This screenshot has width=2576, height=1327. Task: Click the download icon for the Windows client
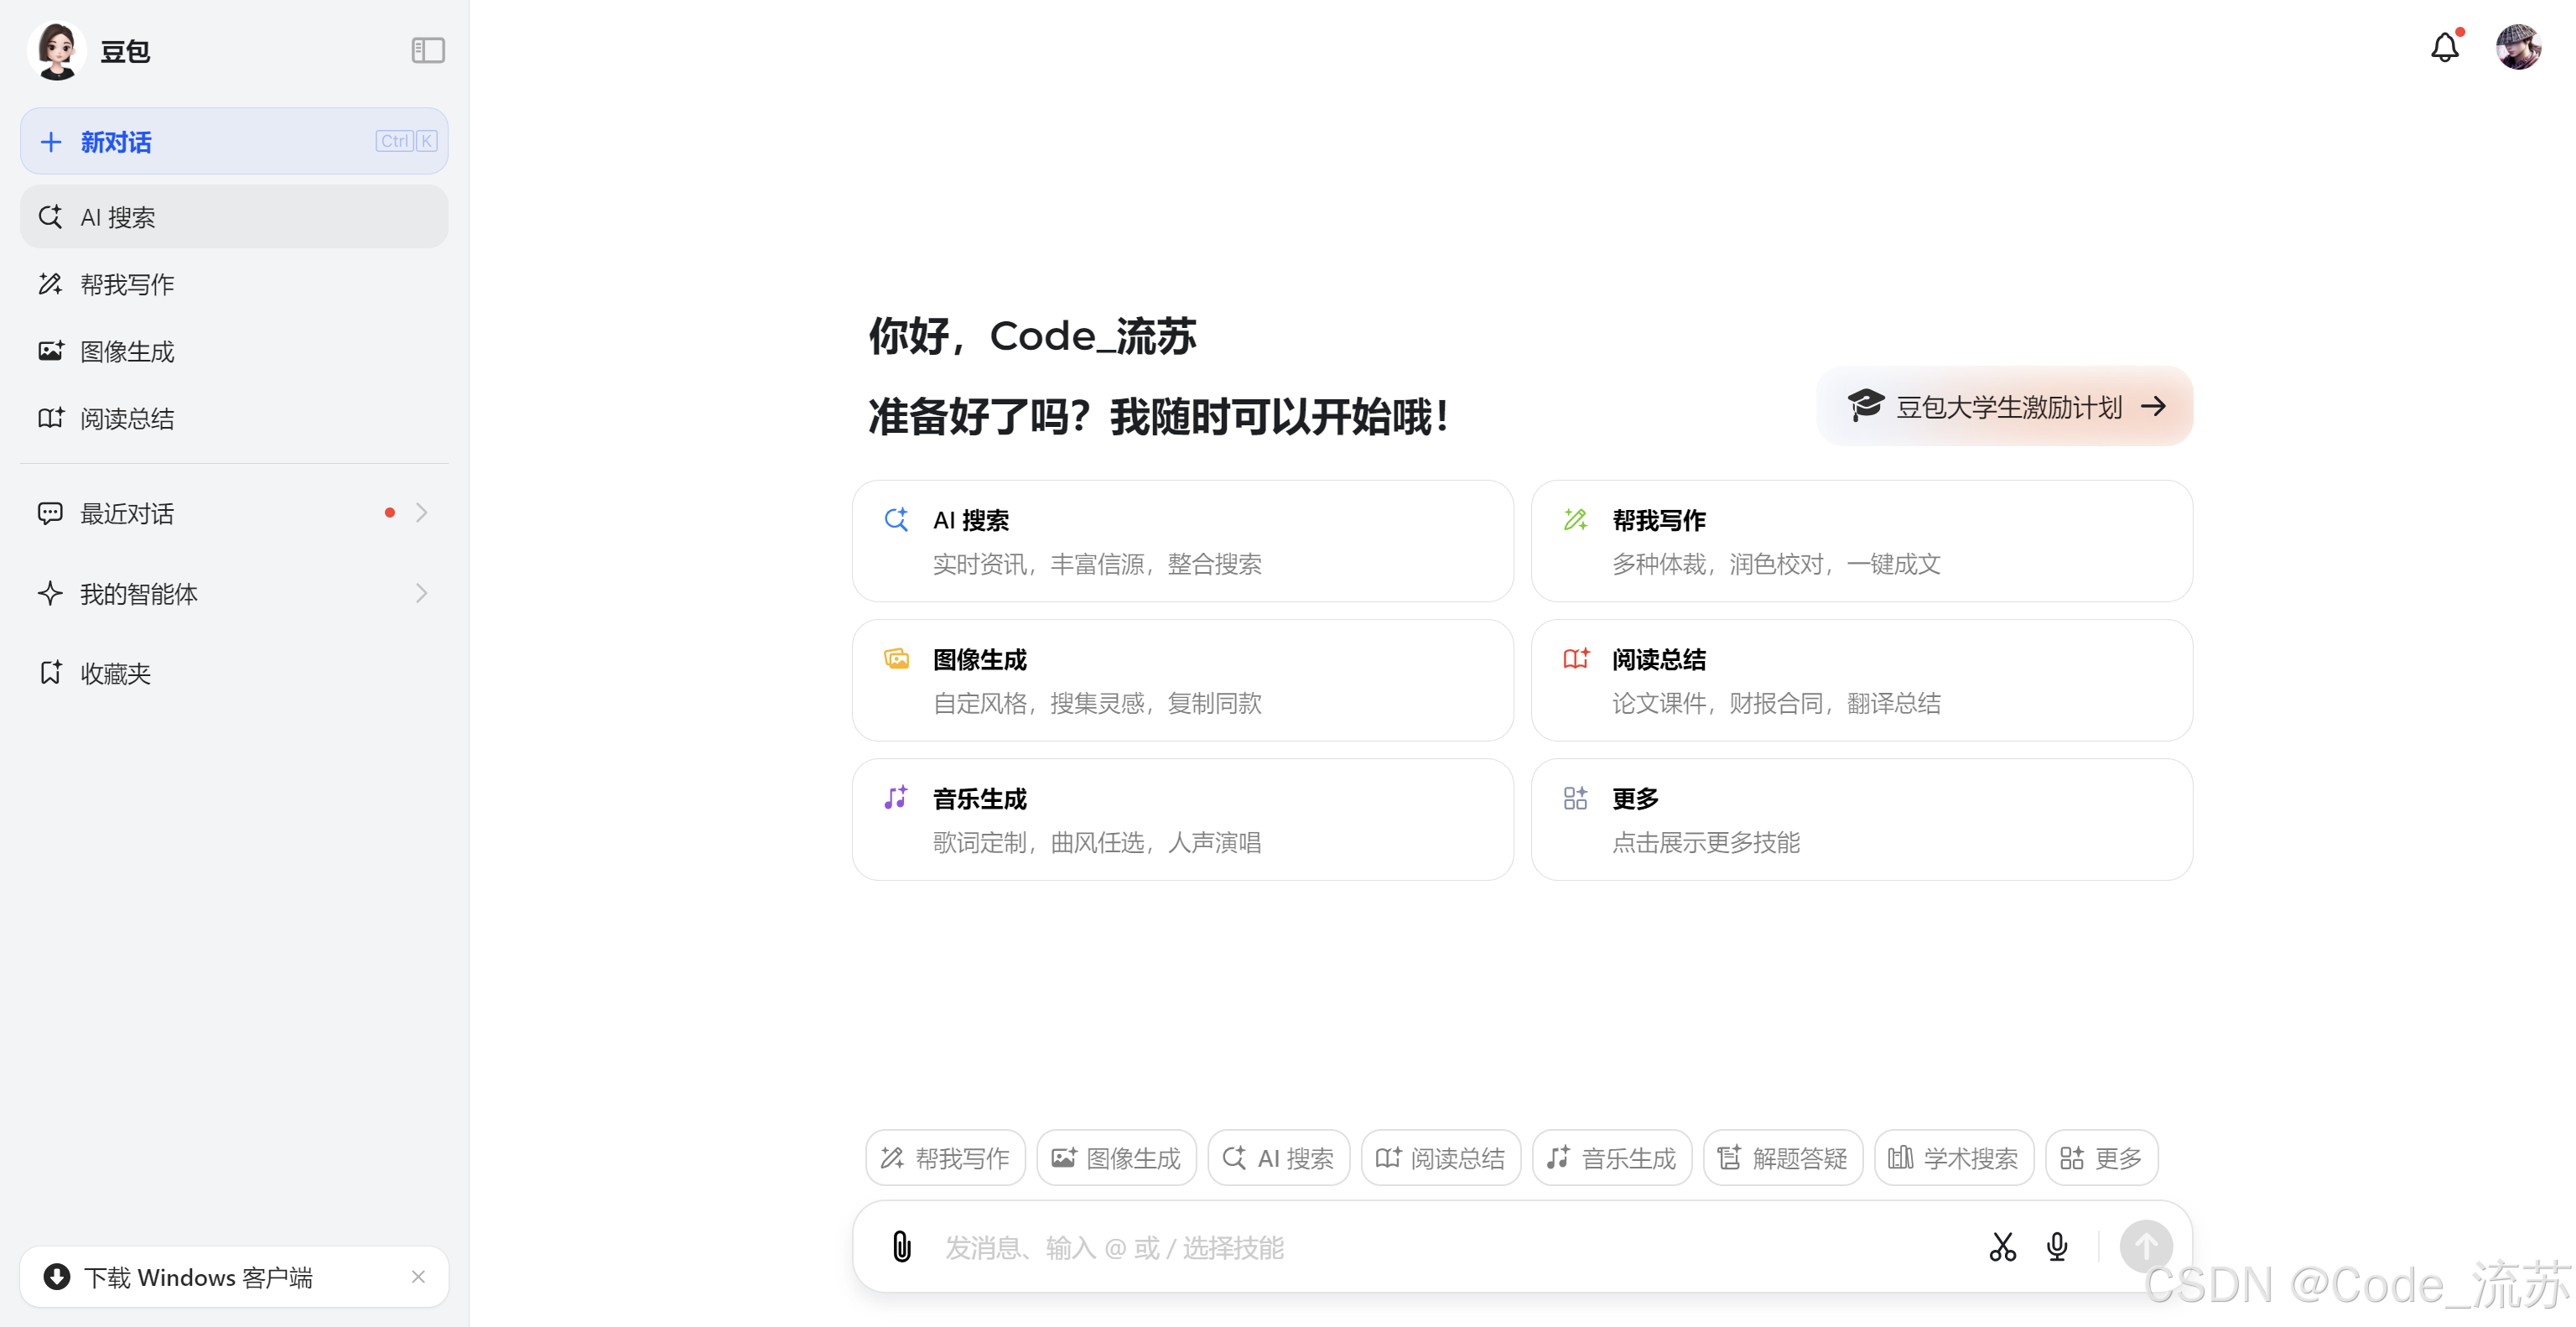coord(57,1276)
